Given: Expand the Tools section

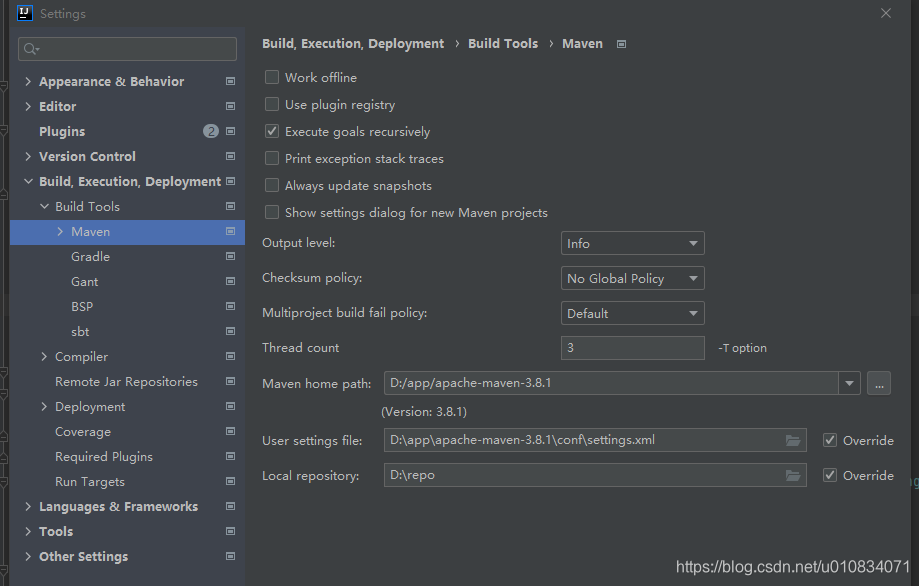Looking at the screenshot, I should 28,532.
